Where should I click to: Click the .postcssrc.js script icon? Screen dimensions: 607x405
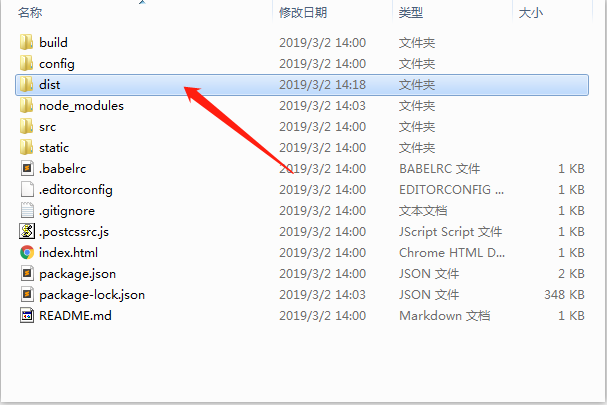27,231
